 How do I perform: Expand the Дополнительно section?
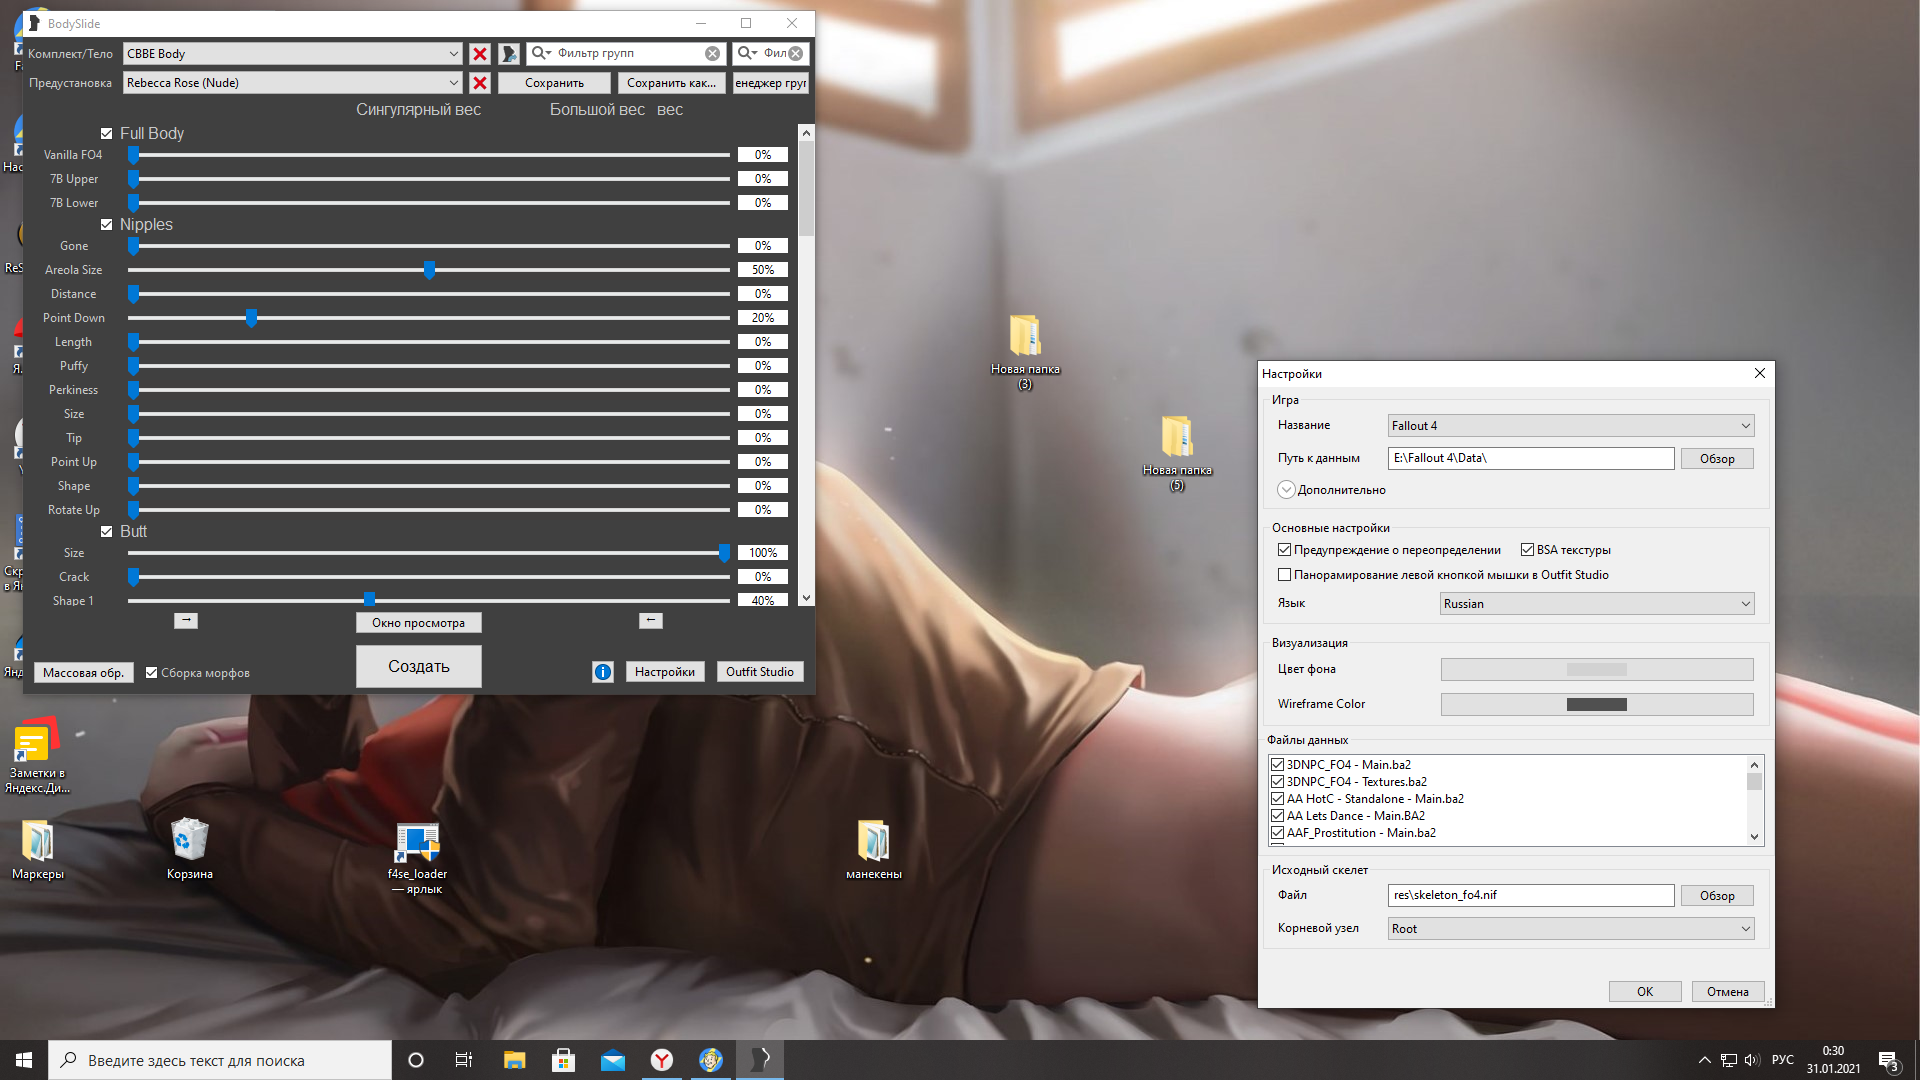click(1286, 490)
